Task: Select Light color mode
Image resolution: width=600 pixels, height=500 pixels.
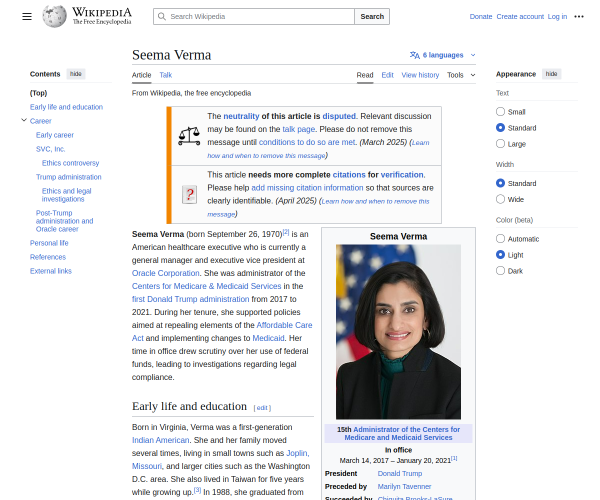Action: (500, 254)
